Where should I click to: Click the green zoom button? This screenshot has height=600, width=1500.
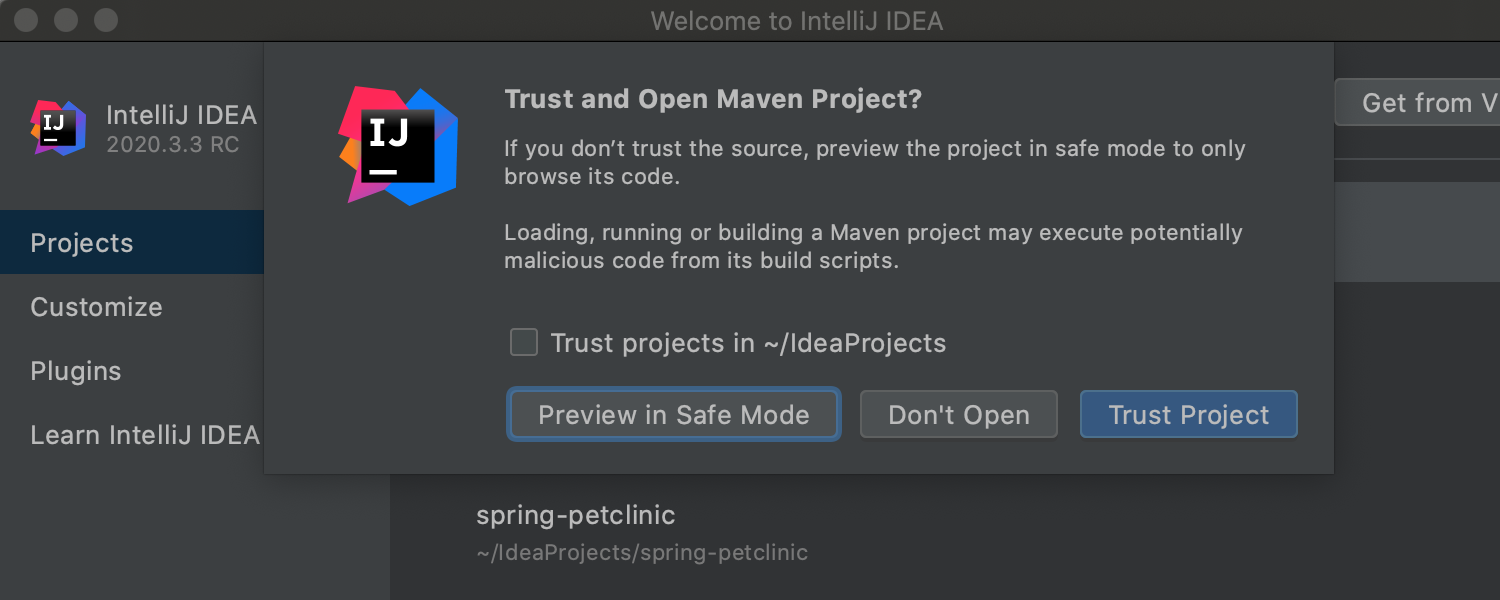(104, 19)
